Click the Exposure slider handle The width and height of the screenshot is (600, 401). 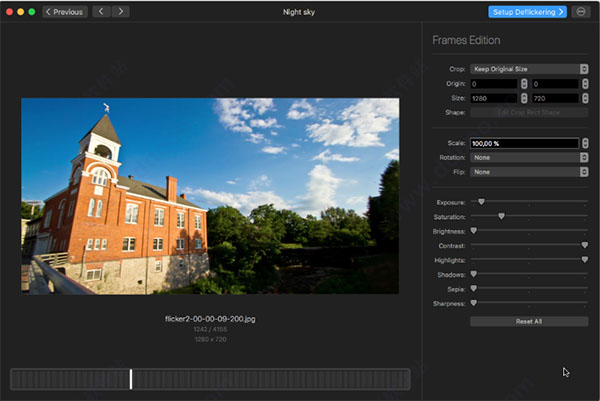point(481,202)
